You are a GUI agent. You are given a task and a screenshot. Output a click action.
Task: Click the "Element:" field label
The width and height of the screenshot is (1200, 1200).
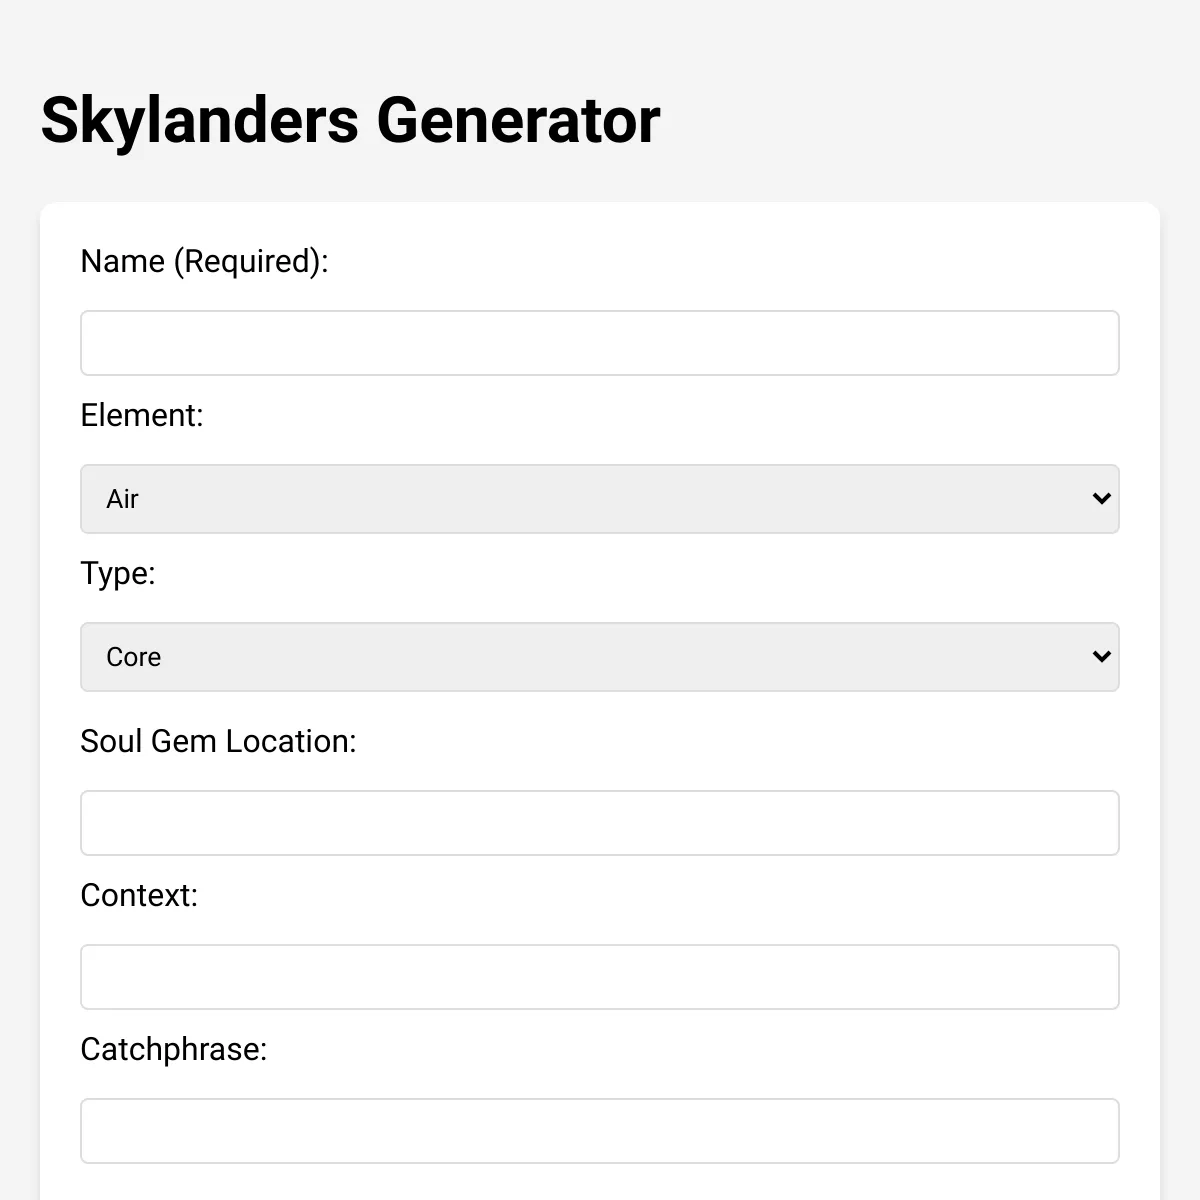coord(142,415)
